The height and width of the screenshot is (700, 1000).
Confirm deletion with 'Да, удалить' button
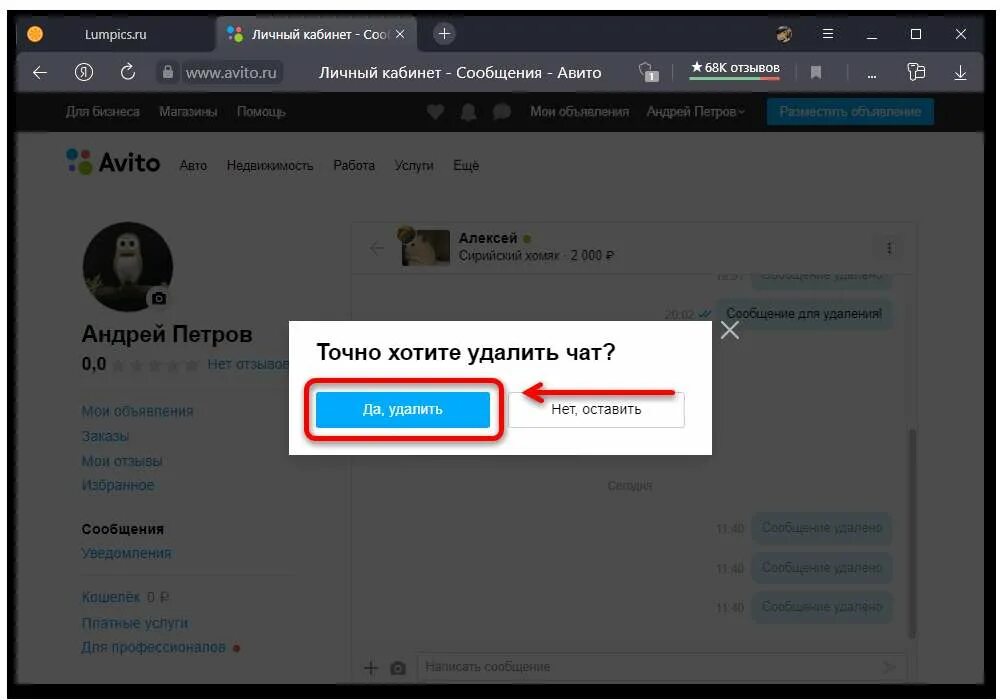pos(402,409)
